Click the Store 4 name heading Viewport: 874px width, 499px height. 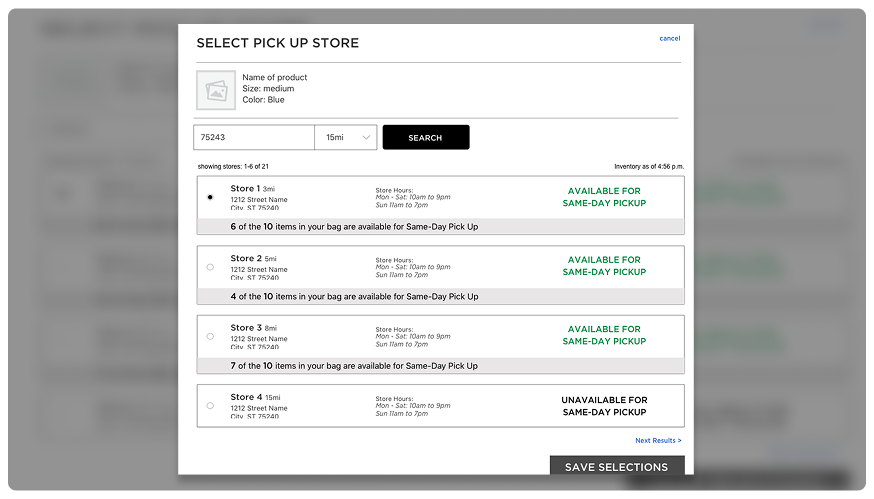[x=245, y=397]
